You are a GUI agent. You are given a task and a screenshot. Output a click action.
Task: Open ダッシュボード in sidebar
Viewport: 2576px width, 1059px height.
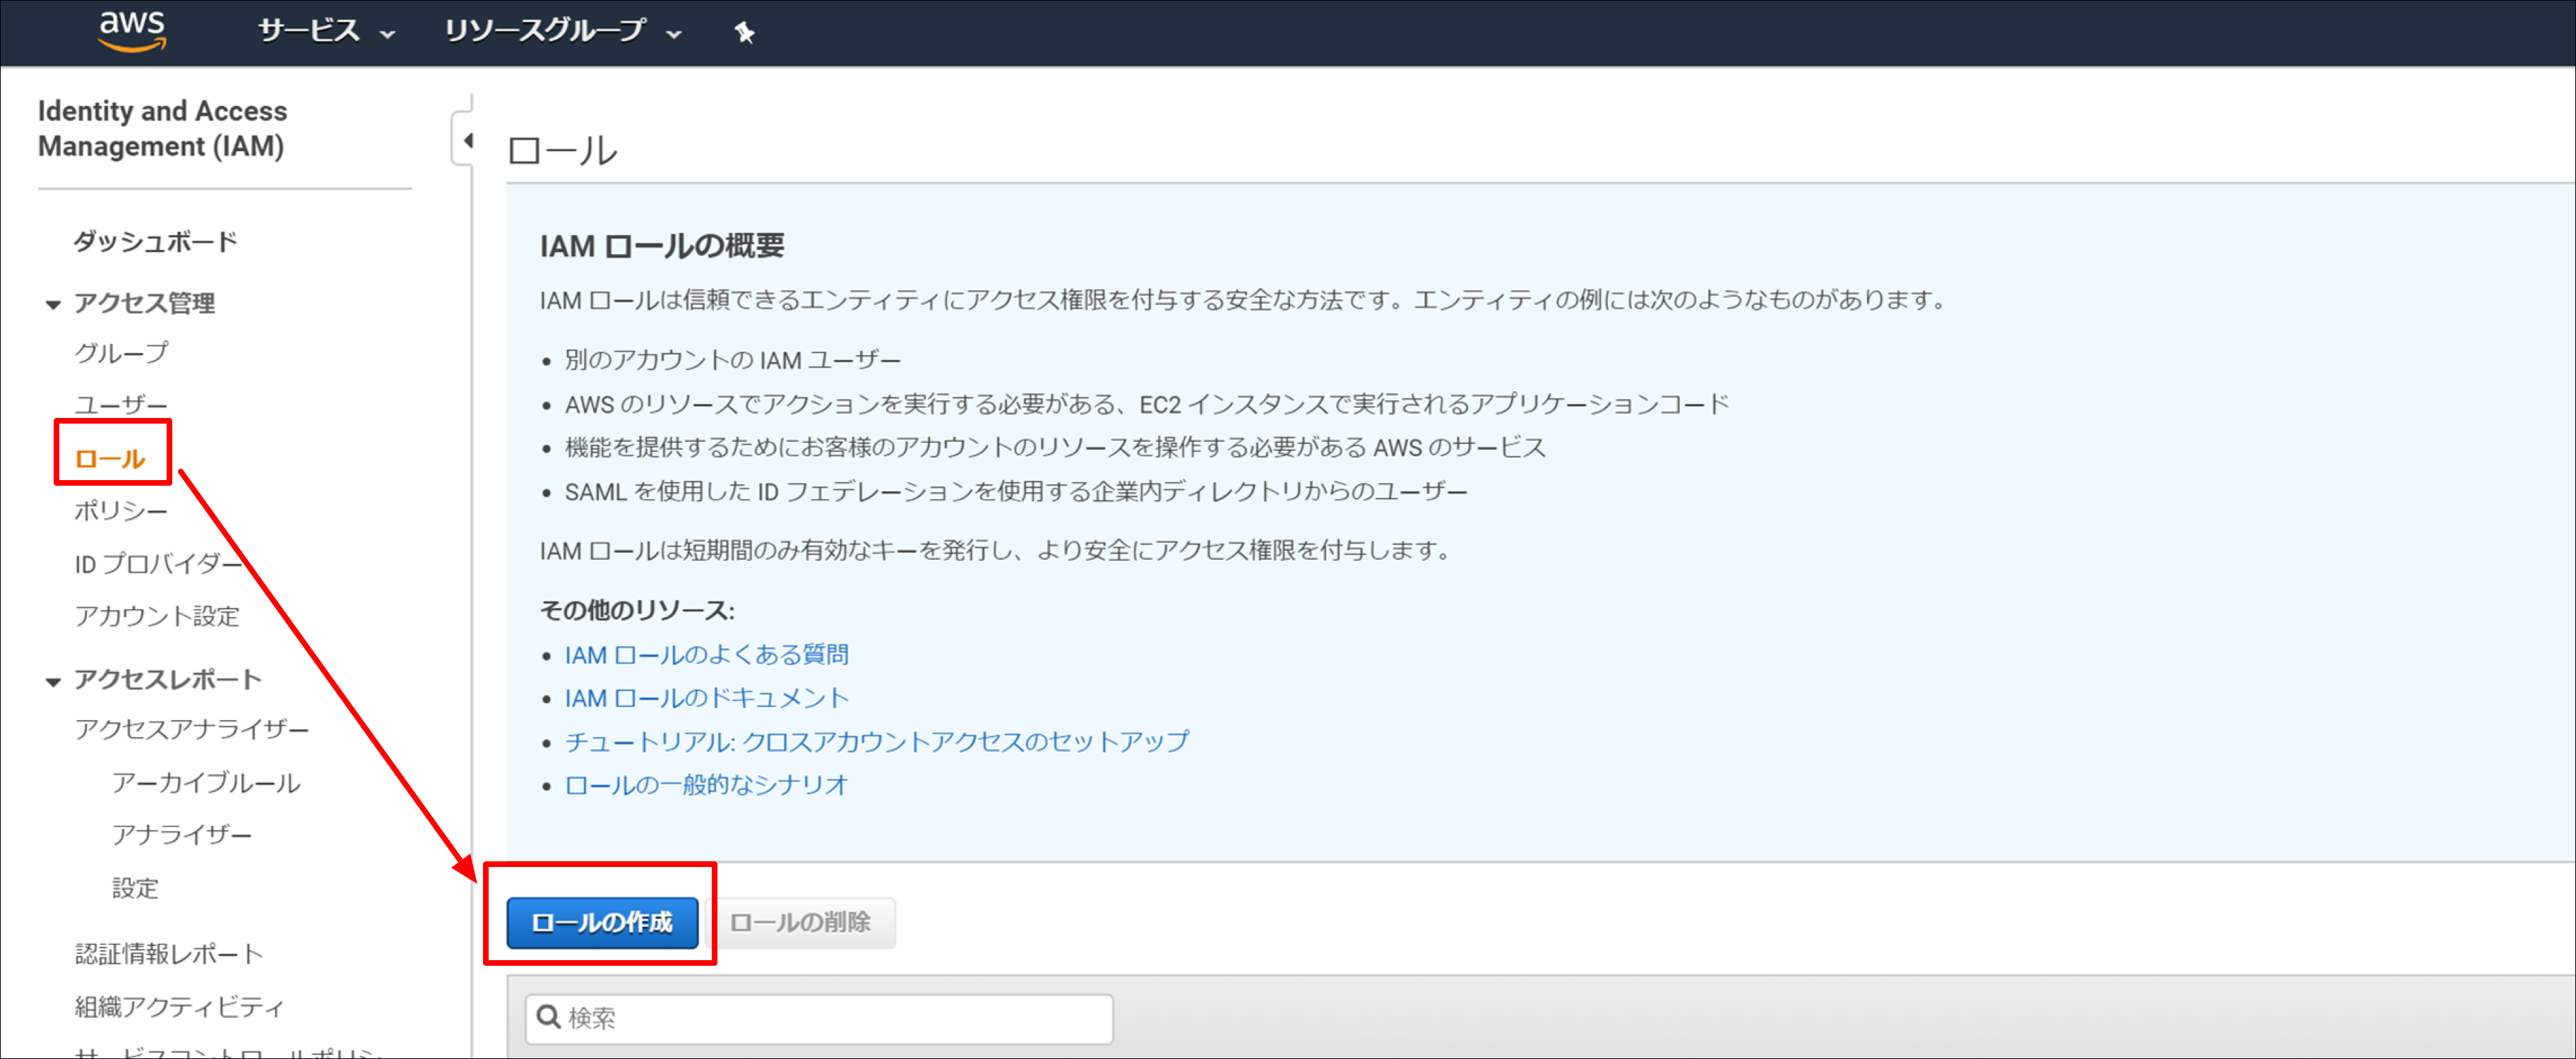point(155,241)
